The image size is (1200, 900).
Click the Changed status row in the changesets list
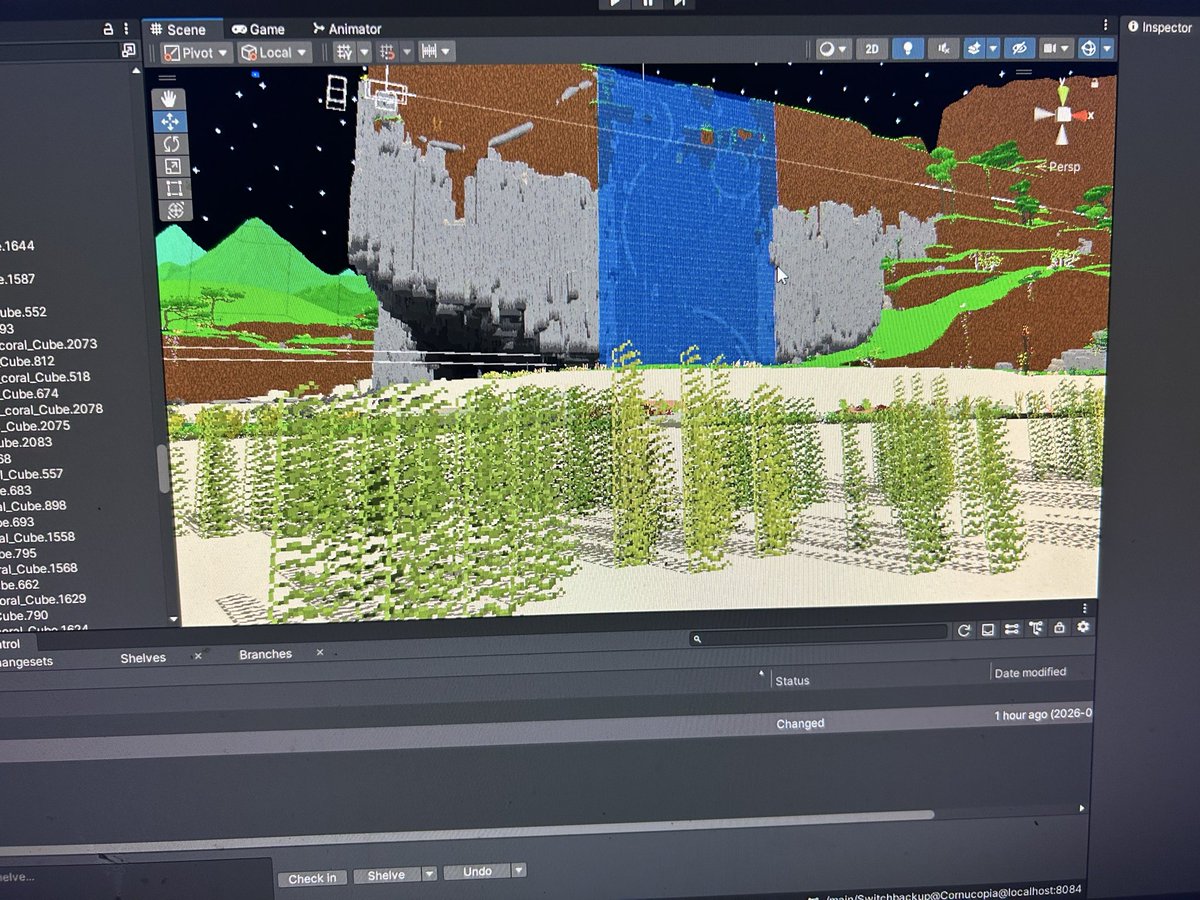(x=800, y=722)
